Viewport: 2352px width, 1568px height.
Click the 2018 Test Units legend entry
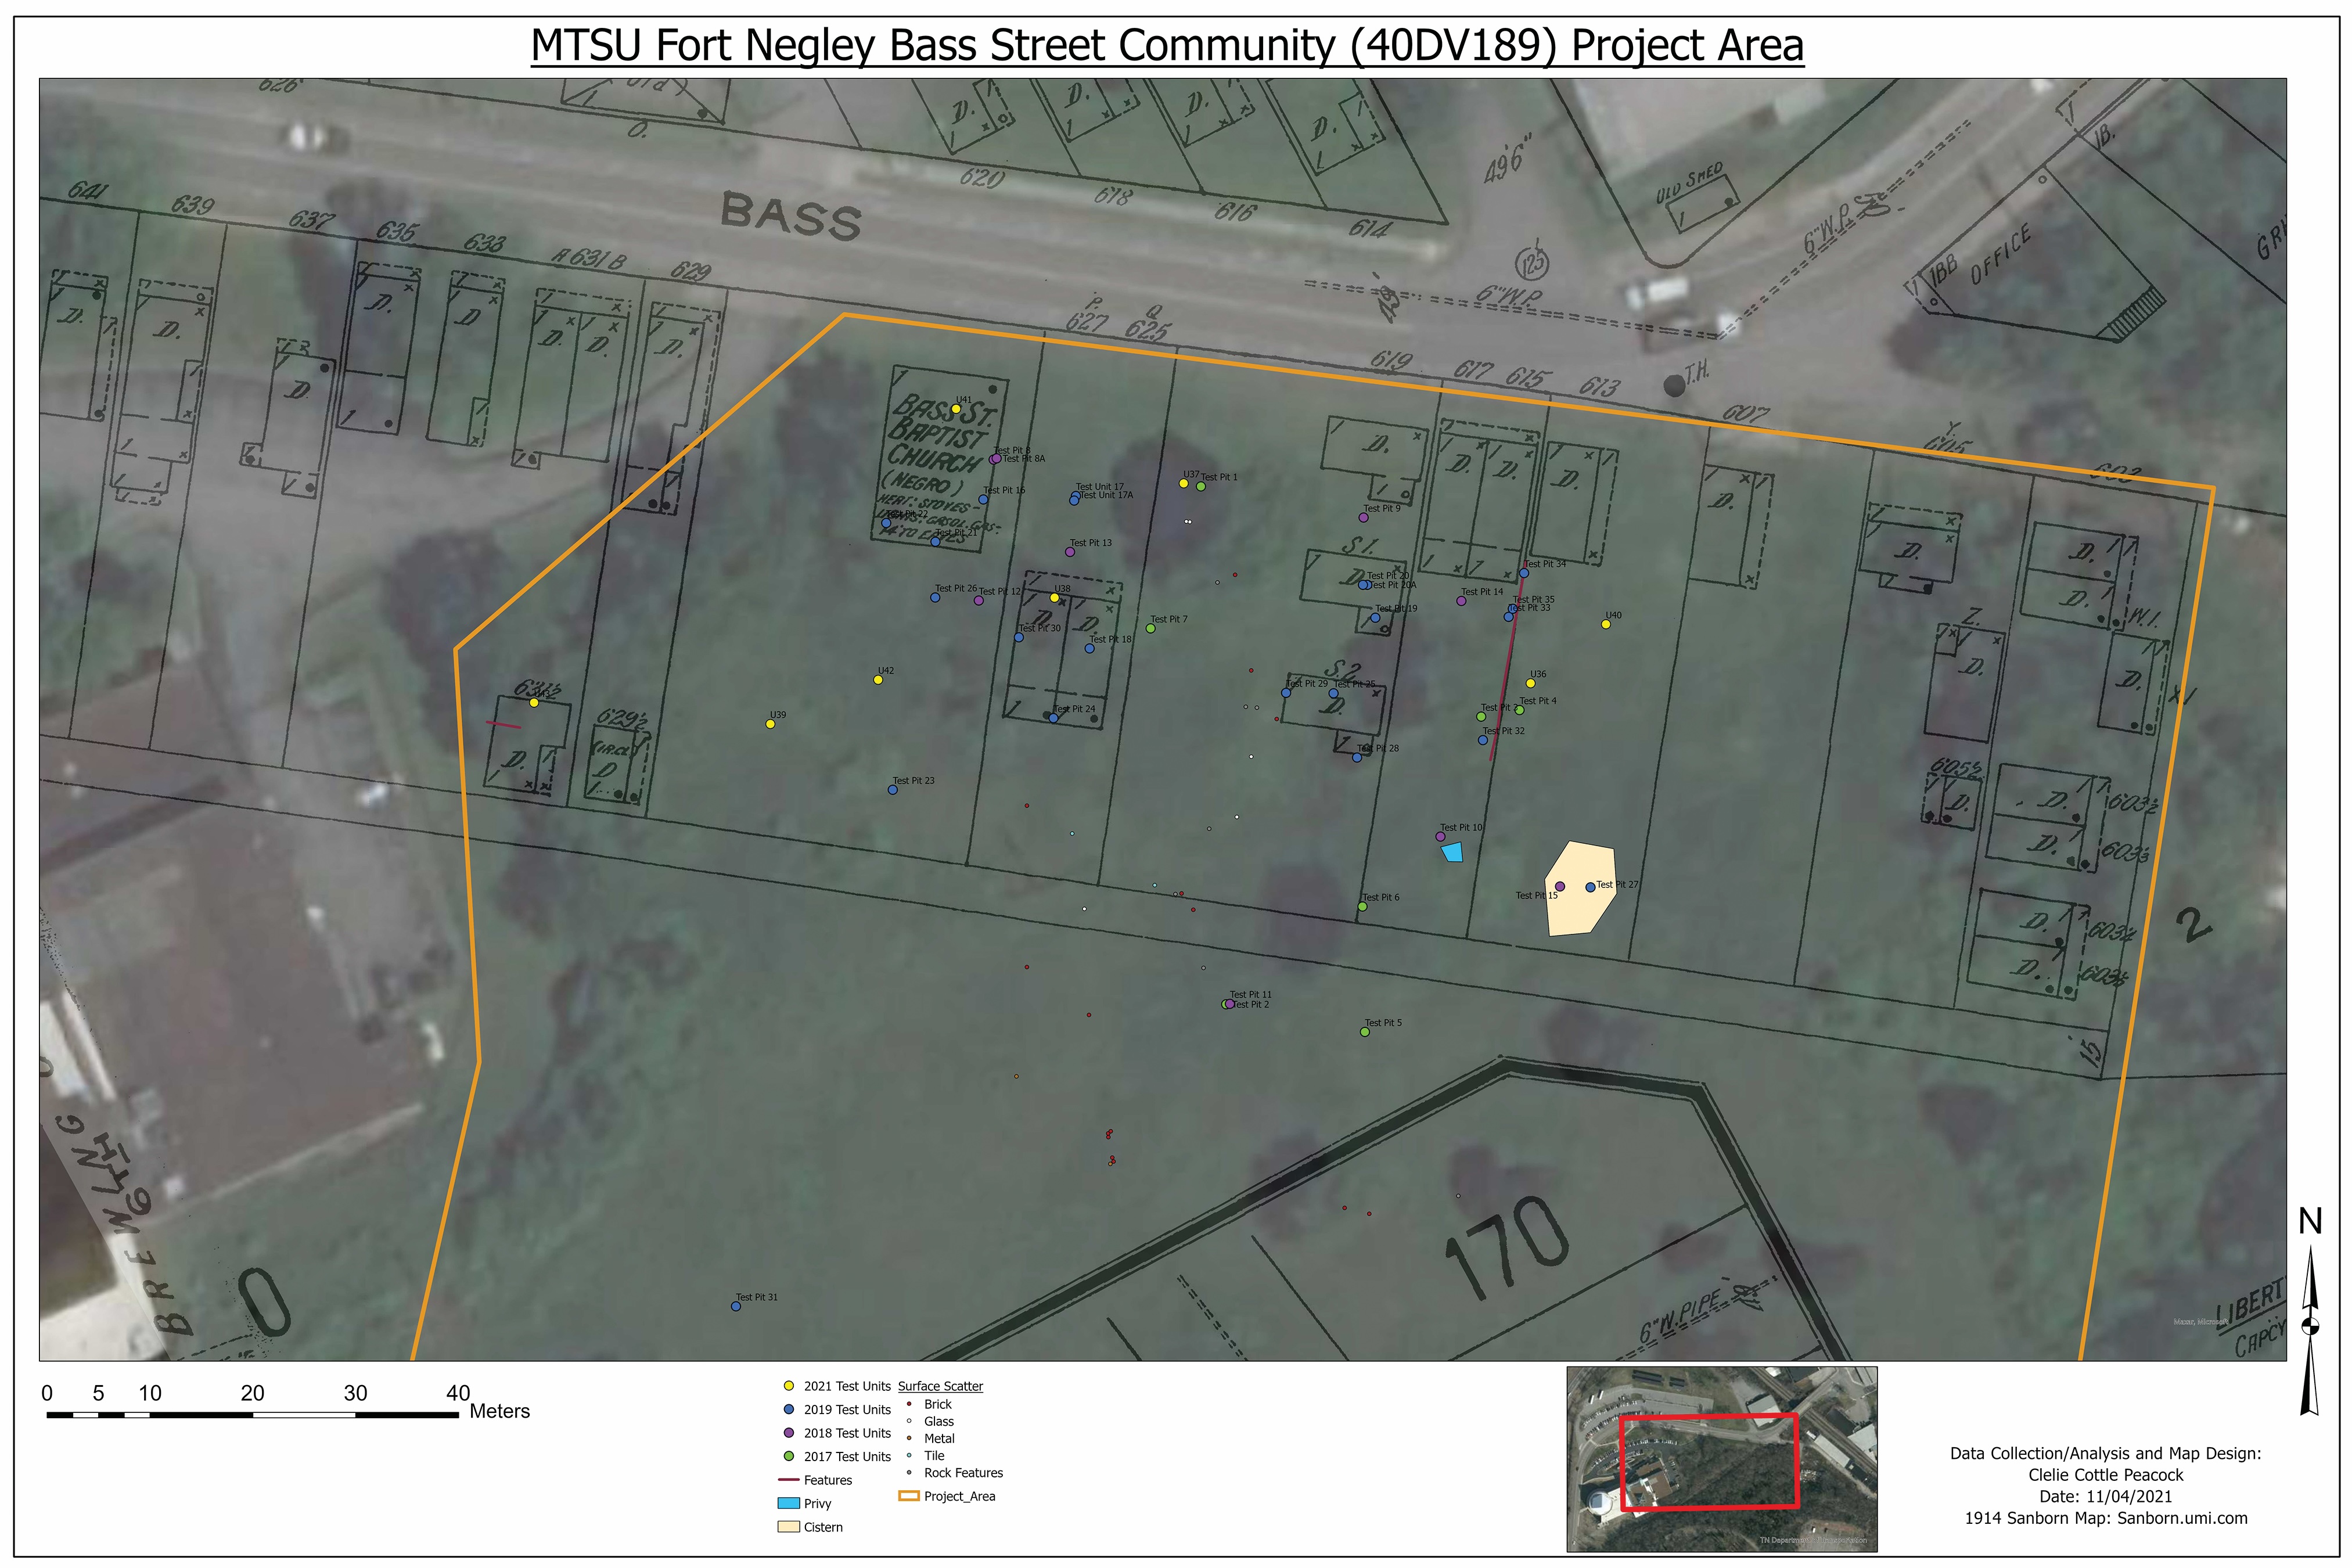pos(837,1433)
